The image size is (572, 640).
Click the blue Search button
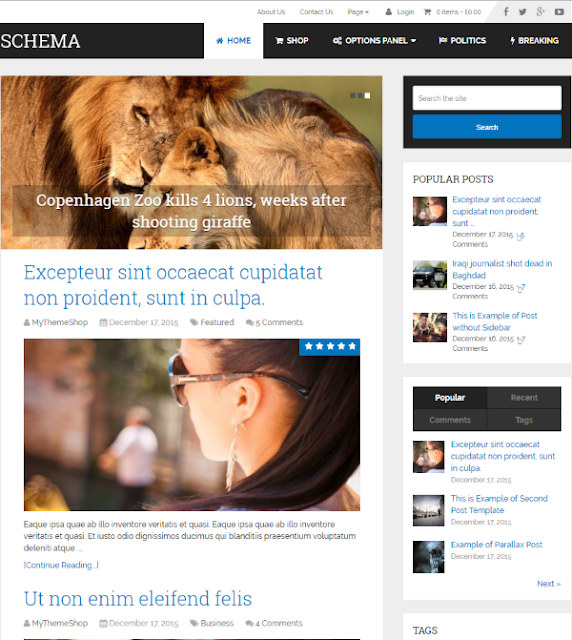click(487, 127)
